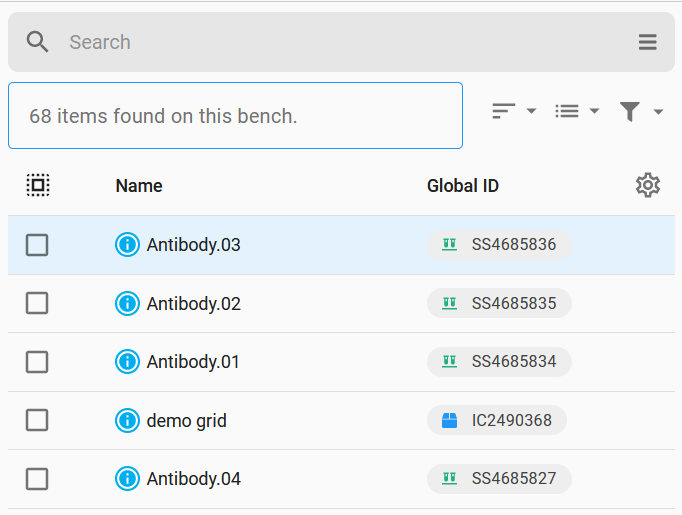Expand the list view type dropdown
The image size is (682, 515).
click(577, 111)
